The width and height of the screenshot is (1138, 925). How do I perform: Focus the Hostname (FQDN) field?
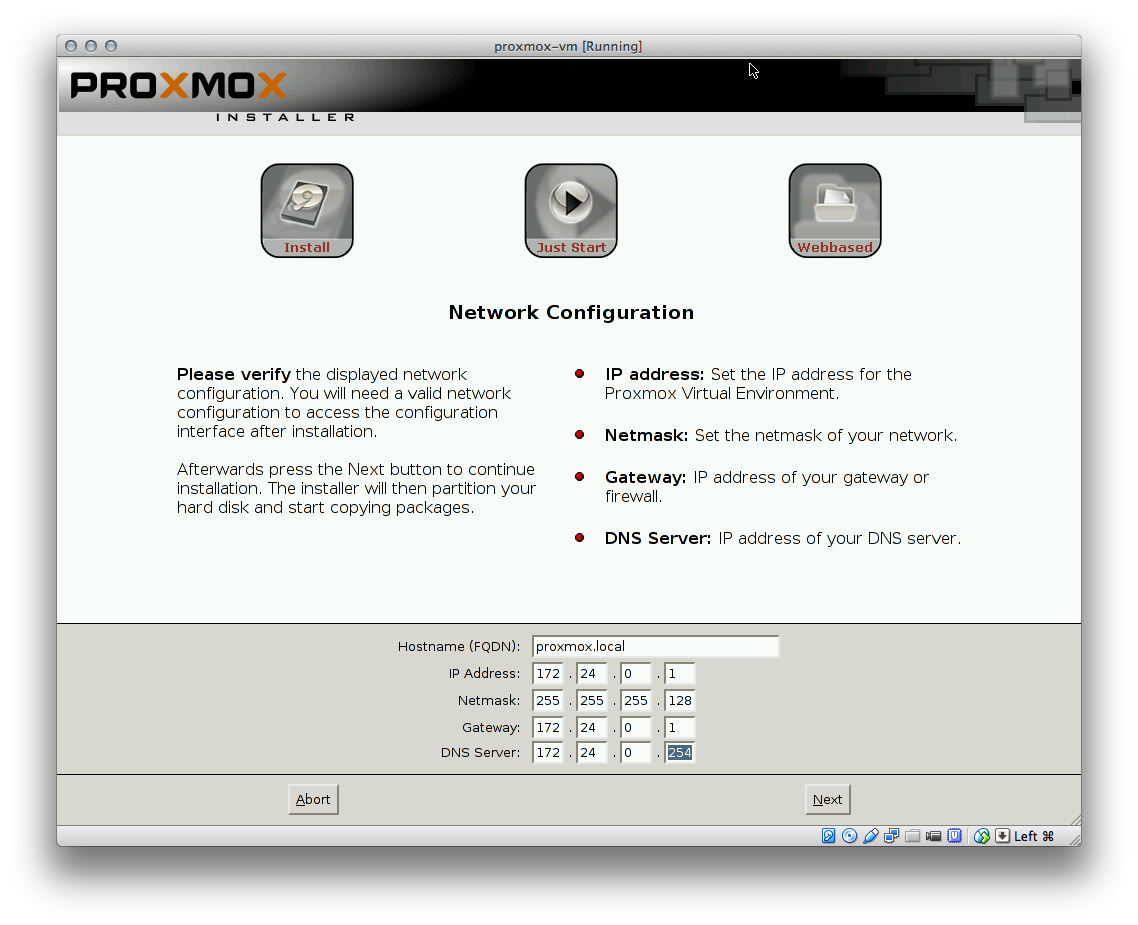(655, 646)
